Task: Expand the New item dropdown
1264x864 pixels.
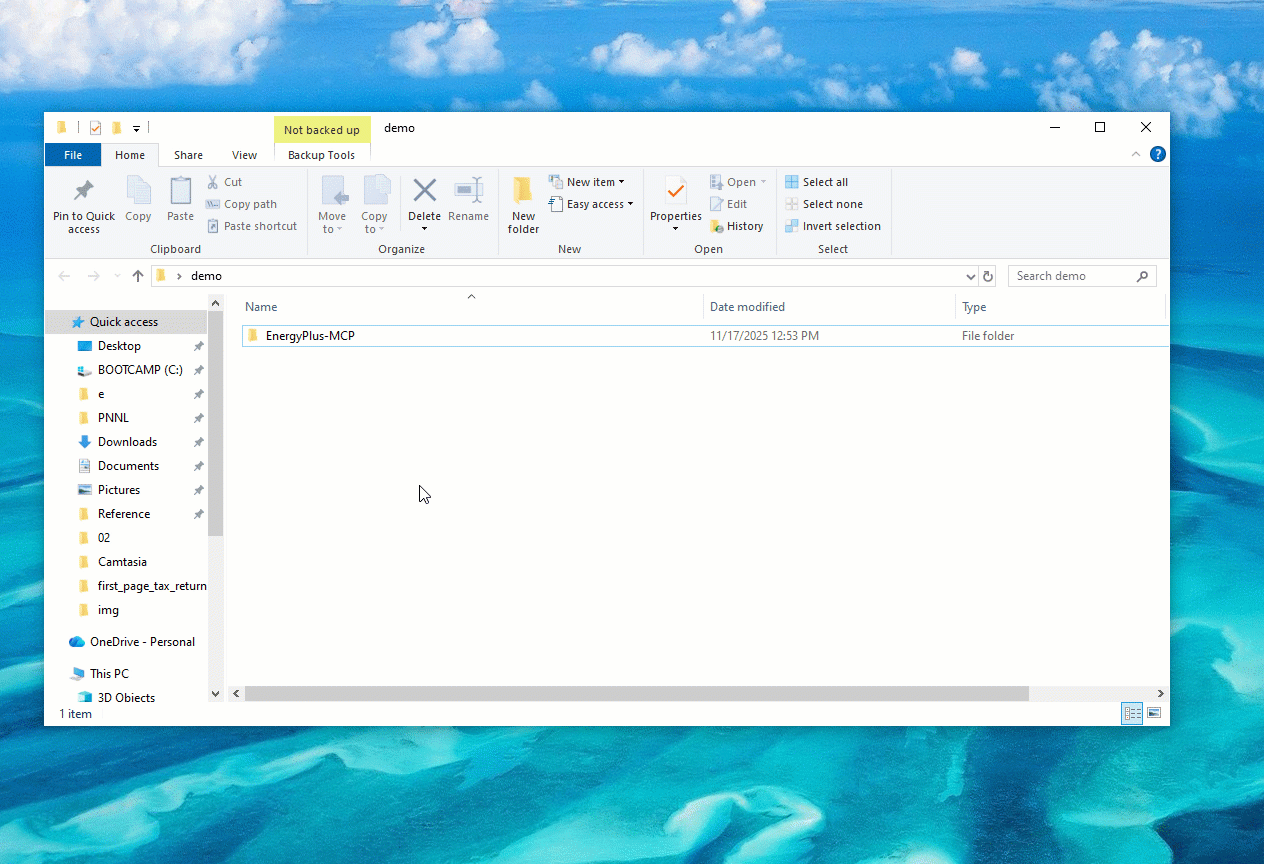Action: [x=588, y=182]
